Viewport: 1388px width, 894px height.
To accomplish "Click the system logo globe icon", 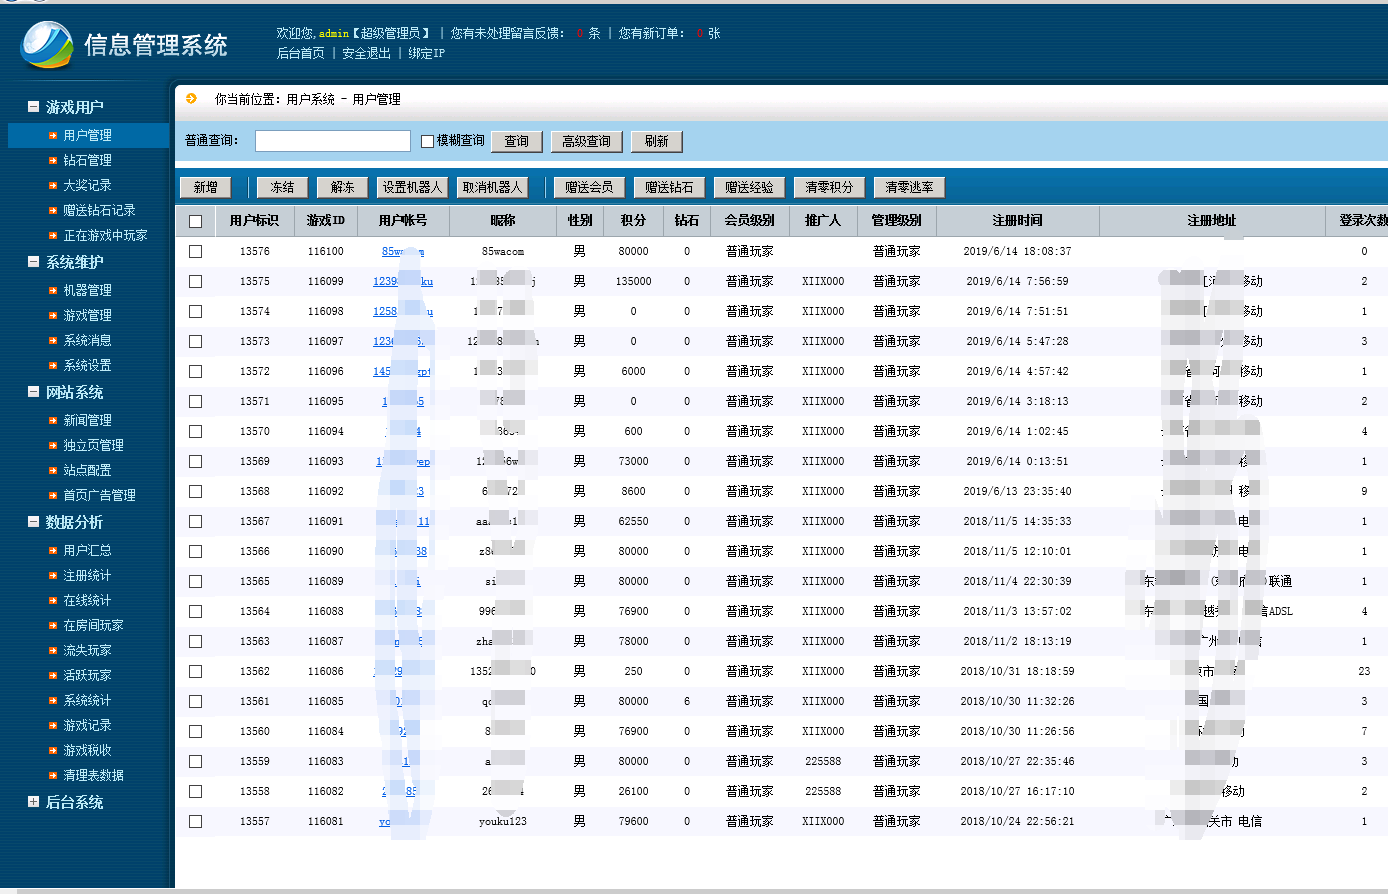I will coord(47,45).
